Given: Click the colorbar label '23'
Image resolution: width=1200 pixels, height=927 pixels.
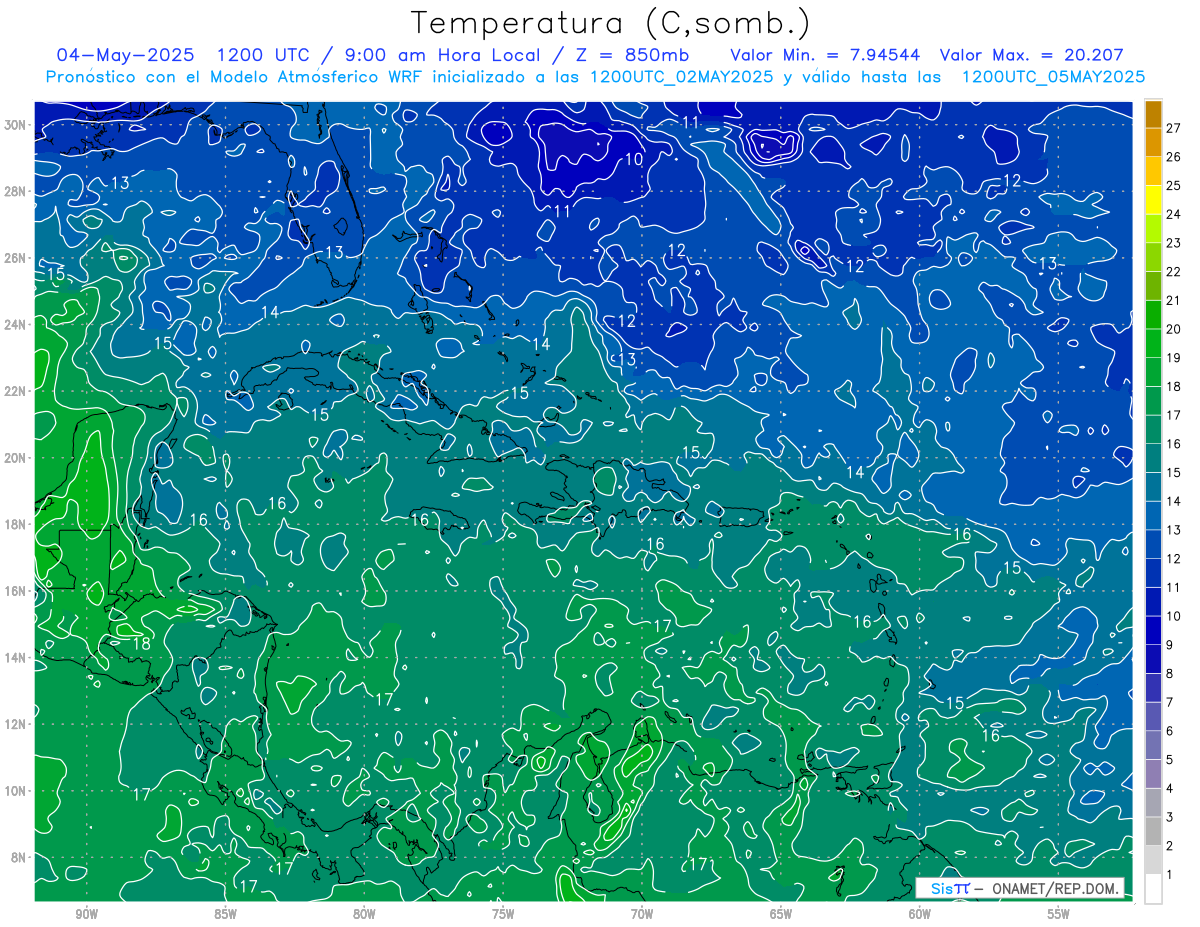Looking at the screenshot, I should [x=1173, y=243].
